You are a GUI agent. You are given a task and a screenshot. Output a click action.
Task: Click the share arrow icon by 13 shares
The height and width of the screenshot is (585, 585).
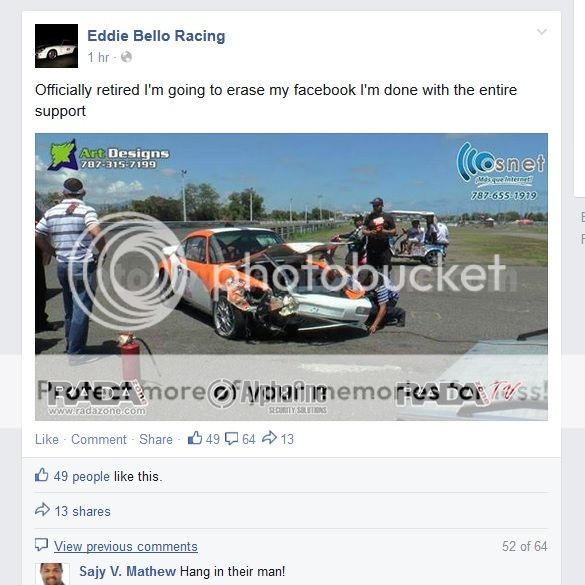[x=42, y=510]
